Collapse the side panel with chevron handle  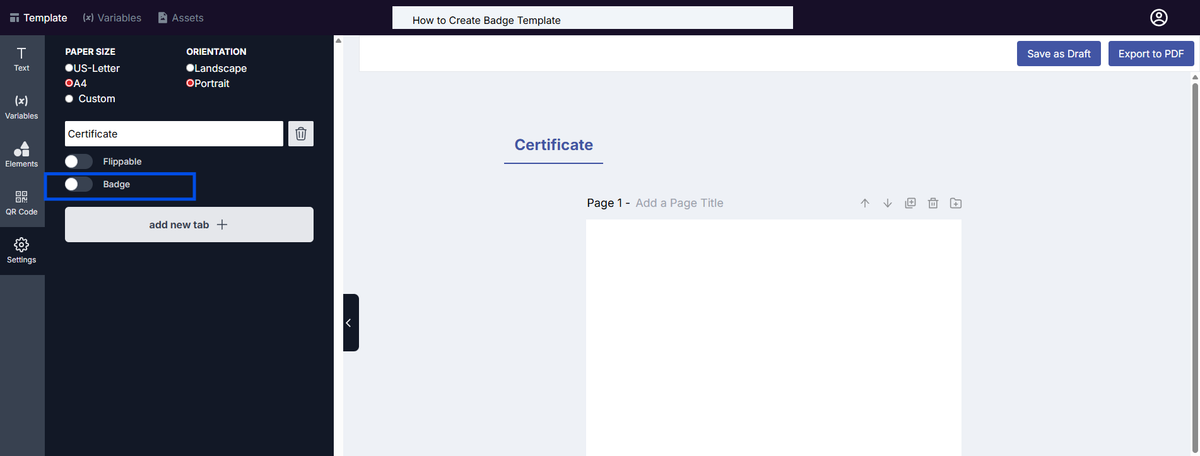[350, 322]
